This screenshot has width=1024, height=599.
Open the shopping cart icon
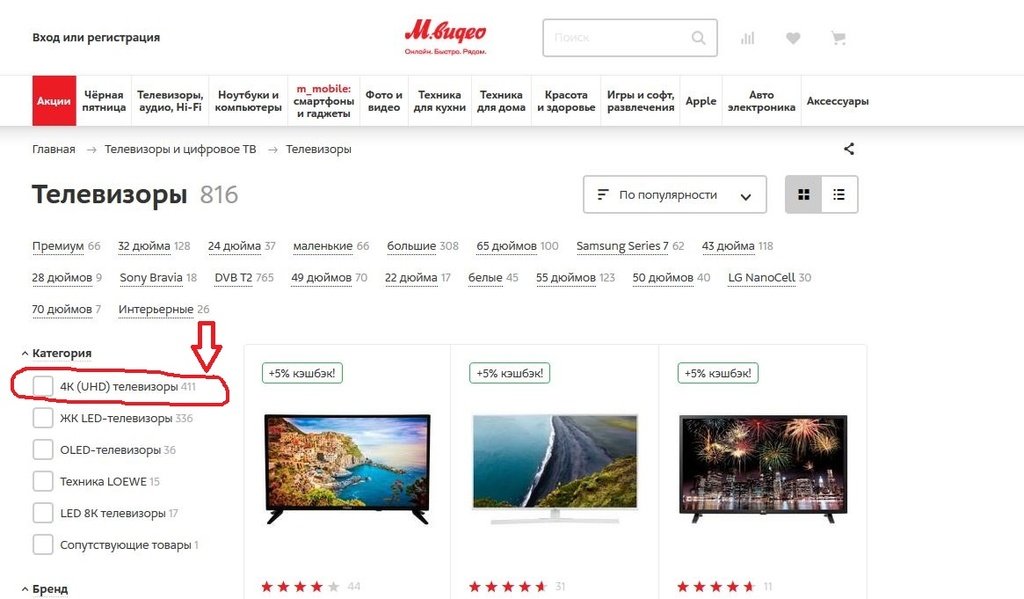(x=839, y=39)
